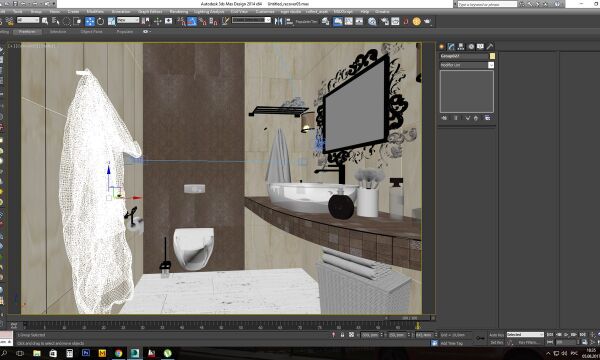Toggle Window/Crossing selection mode

77,21
